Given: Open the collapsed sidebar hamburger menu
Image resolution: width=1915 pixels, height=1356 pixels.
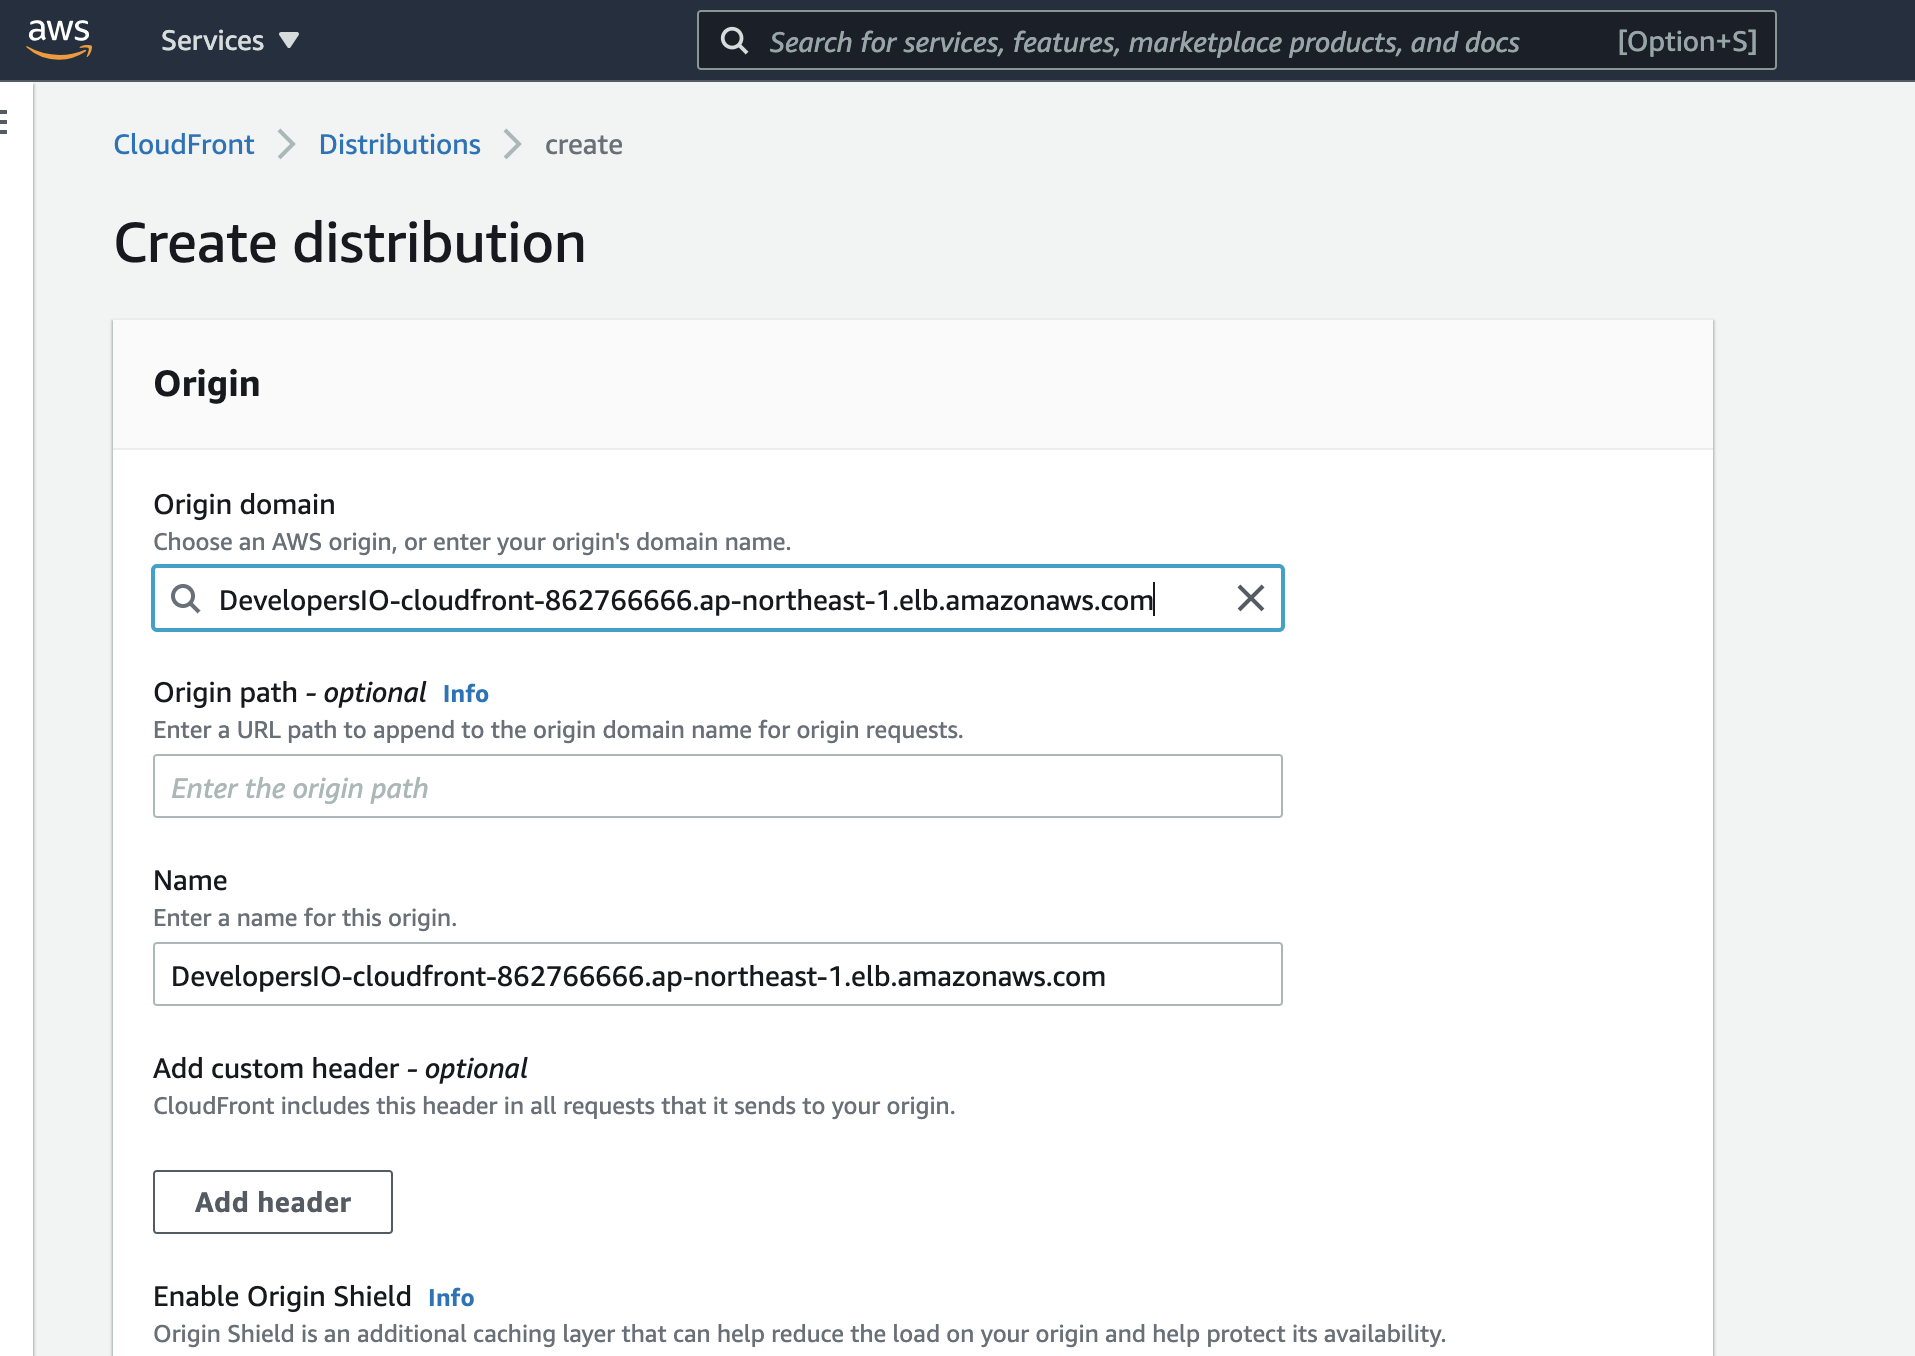Looking at the screenshot, I should point(4,122).
